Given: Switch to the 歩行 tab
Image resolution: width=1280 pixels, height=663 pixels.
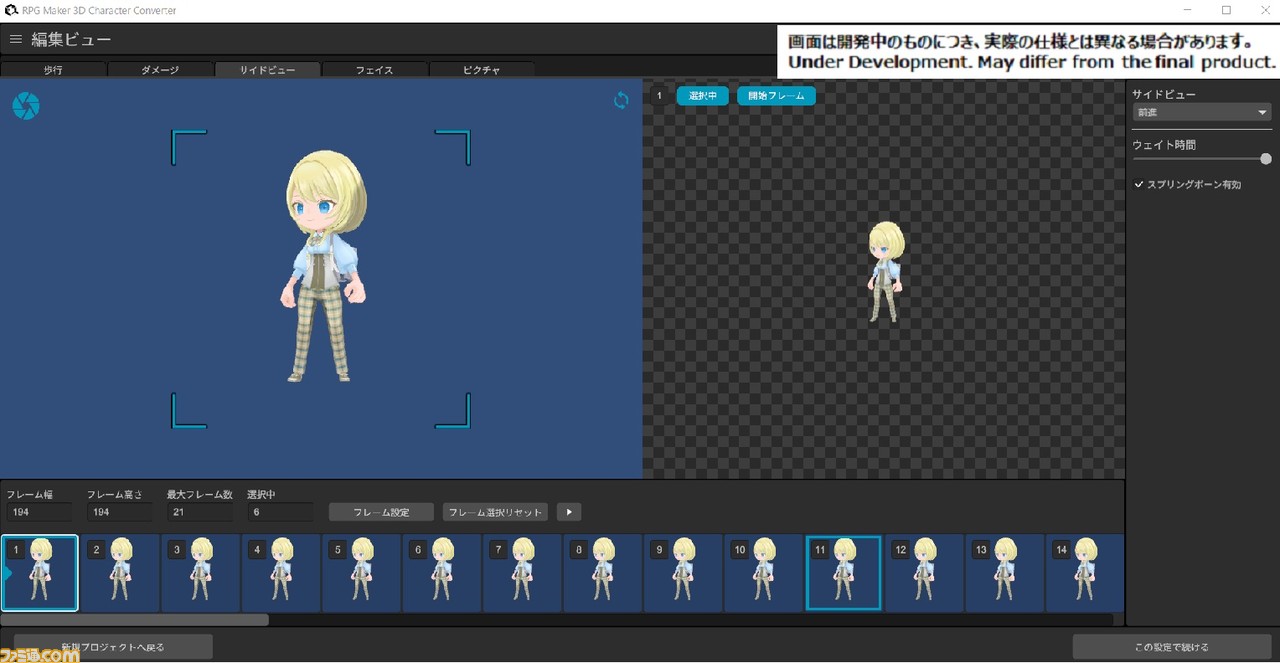Looking at the screenshot, I should (53, 70).
